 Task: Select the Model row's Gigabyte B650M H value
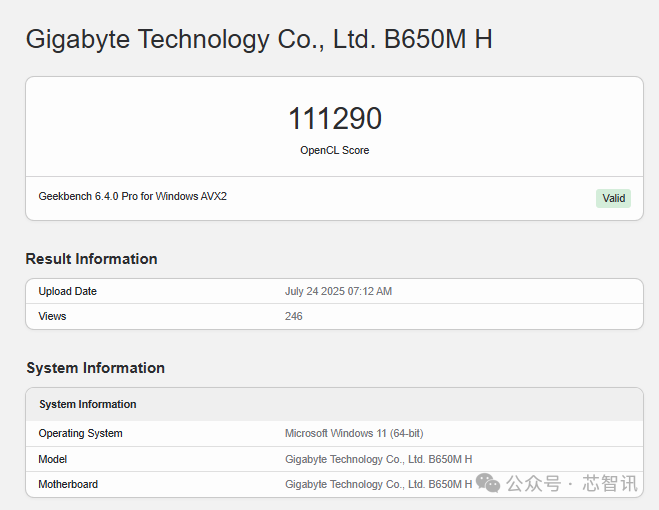pos(378,459)
